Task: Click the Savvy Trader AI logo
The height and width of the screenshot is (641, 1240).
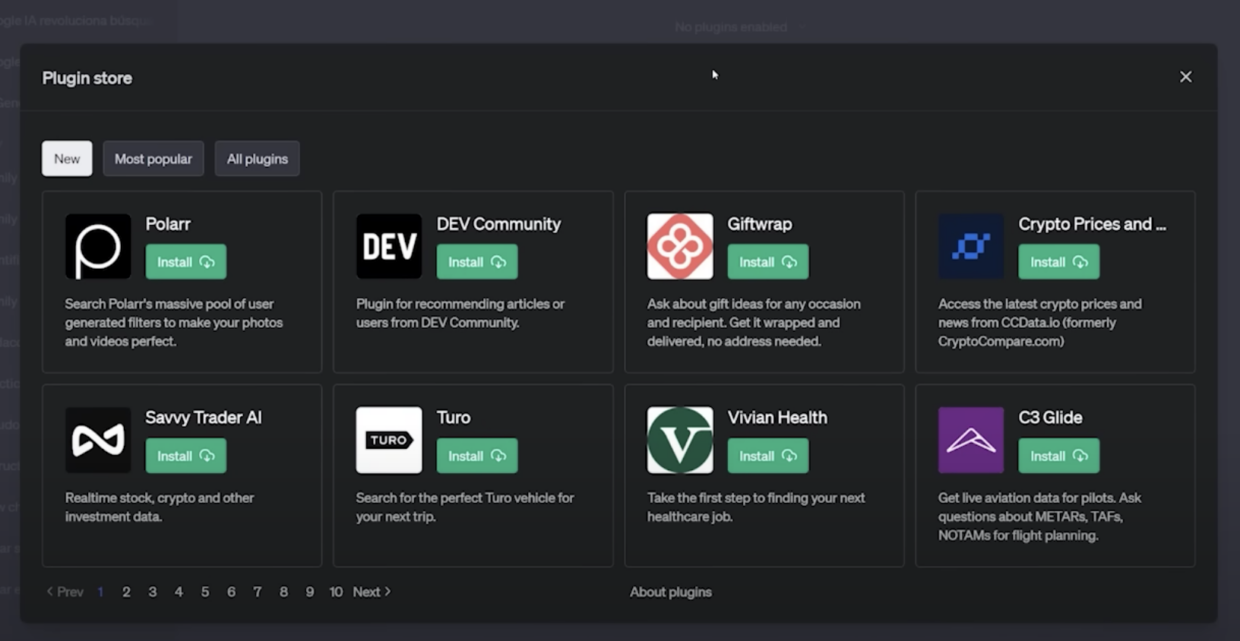Action: (x=97, y=440)
